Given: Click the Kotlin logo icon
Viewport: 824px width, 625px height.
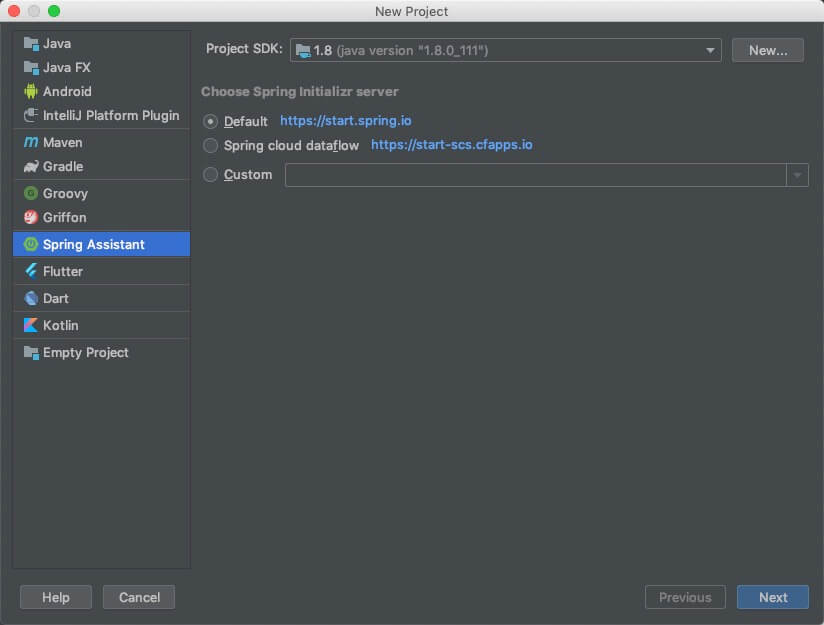Looking at the screenshot, I should click(31, 325).
